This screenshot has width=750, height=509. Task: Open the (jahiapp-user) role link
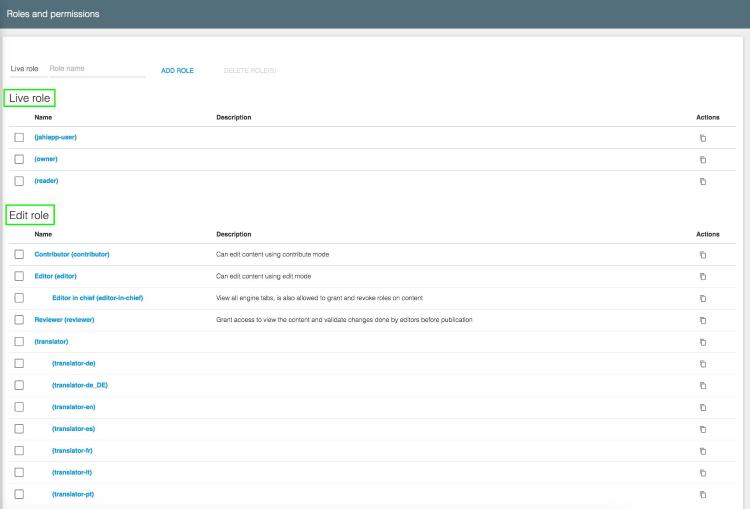tap(55, 137)
